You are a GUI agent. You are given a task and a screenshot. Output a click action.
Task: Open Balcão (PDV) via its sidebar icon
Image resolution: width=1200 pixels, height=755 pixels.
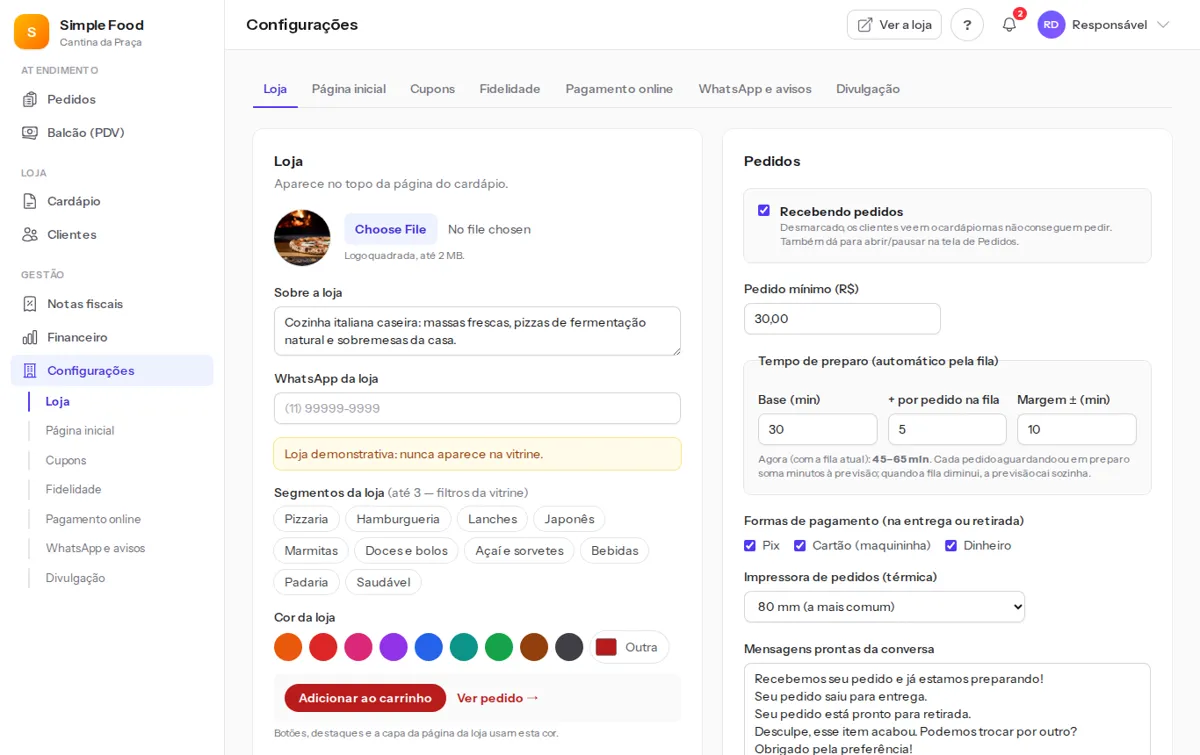[x=30, y=132]
